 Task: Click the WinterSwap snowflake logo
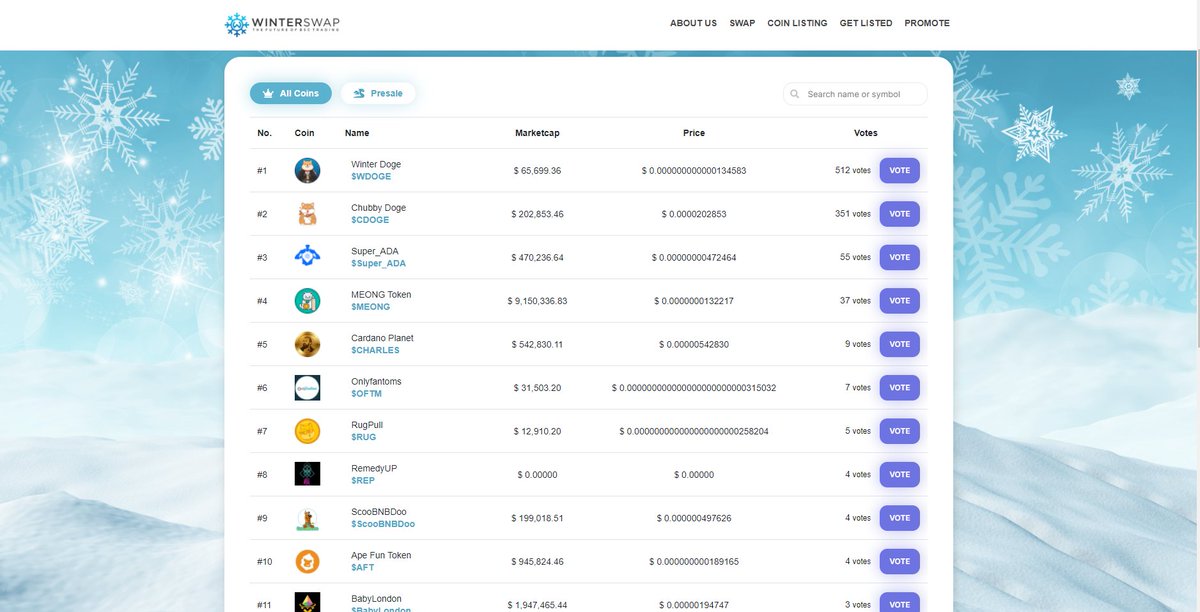(235, 23)
